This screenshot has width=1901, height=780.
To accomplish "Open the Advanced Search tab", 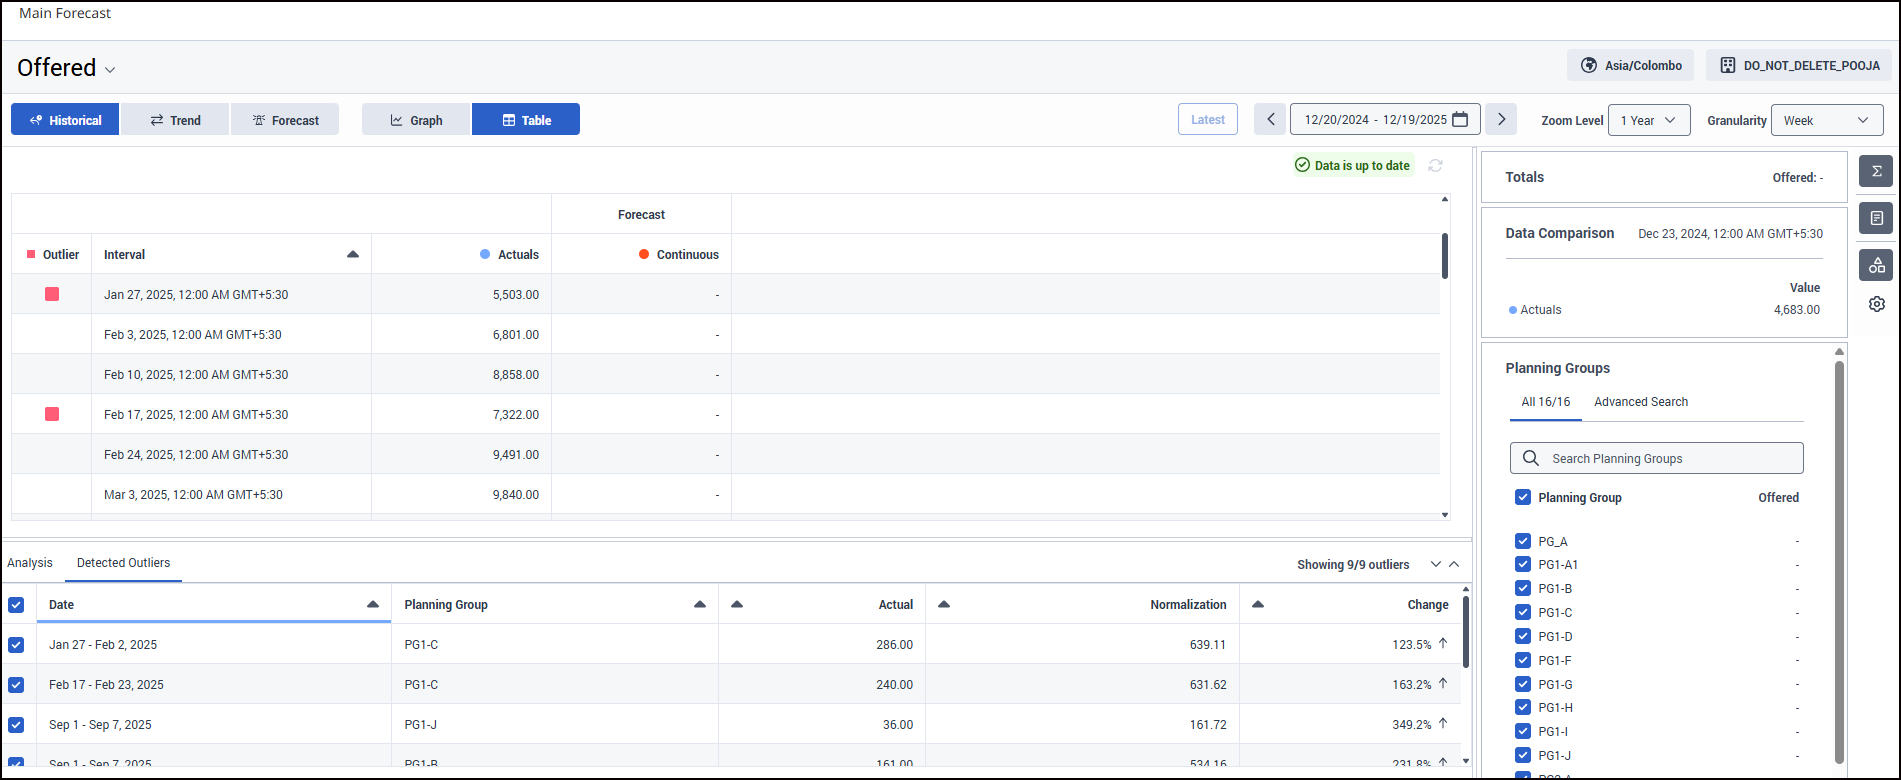I will point(1641,402).
